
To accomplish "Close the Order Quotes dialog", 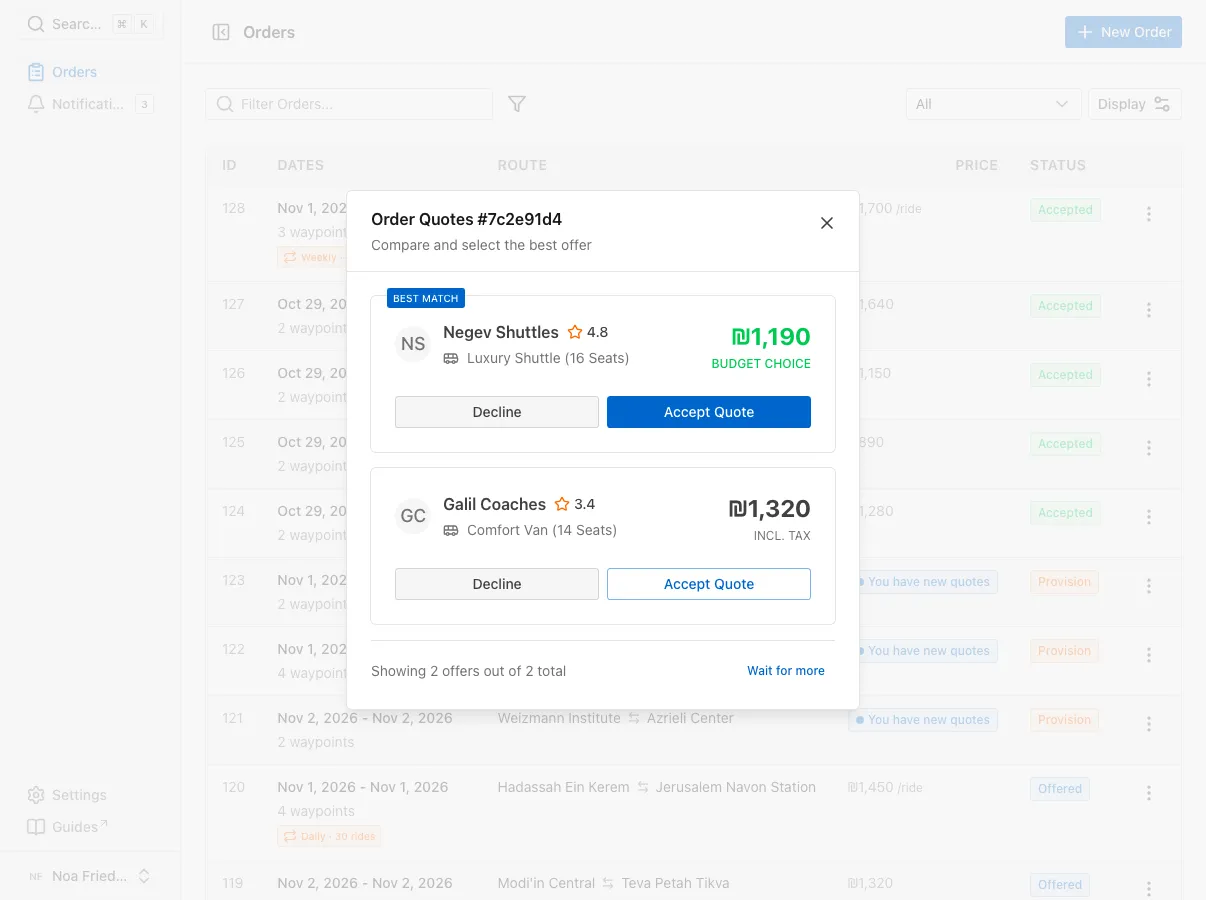I will pos(827,223).
